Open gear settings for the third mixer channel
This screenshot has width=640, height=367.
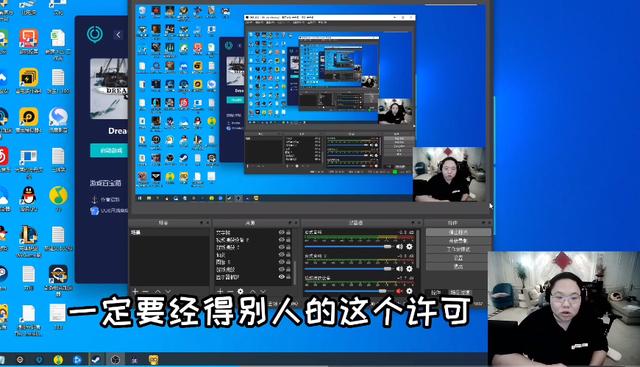point(409,291)
